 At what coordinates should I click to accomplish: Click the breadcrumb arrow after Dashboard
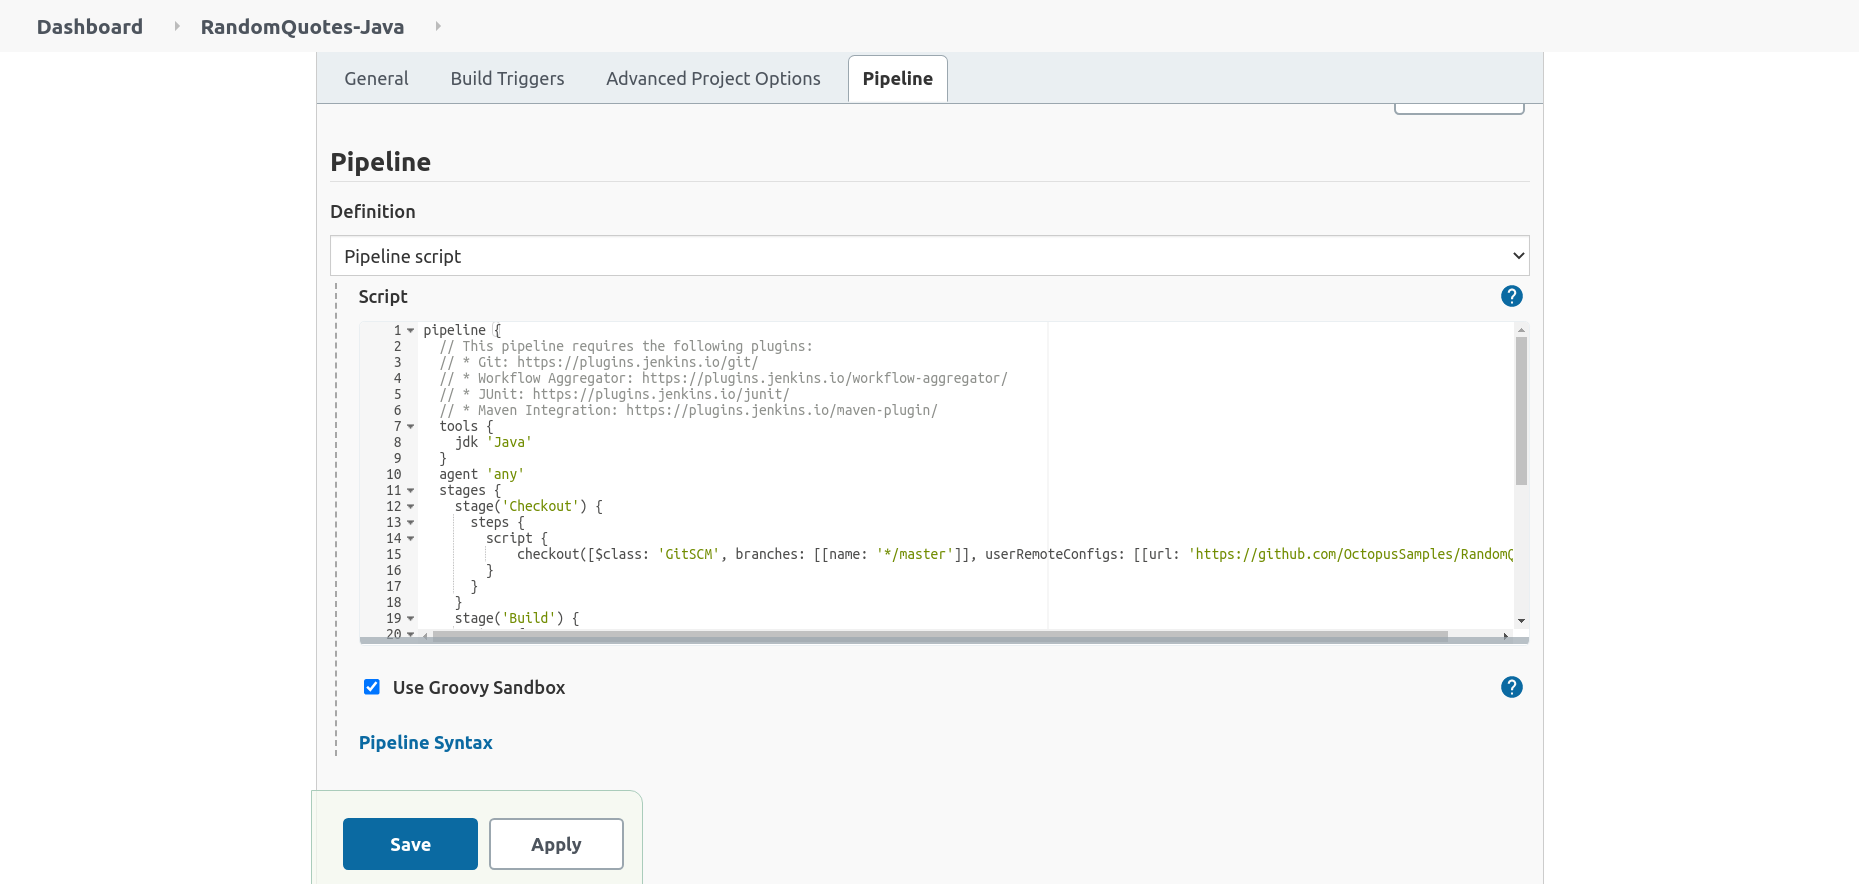click(x=177, y=26)
